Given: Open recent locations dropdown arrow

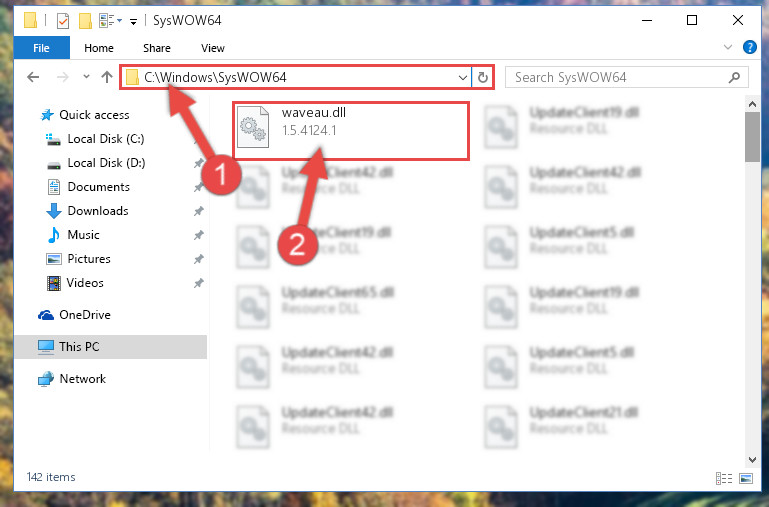Looking at the screenshot, I should [x=86, y=76].
